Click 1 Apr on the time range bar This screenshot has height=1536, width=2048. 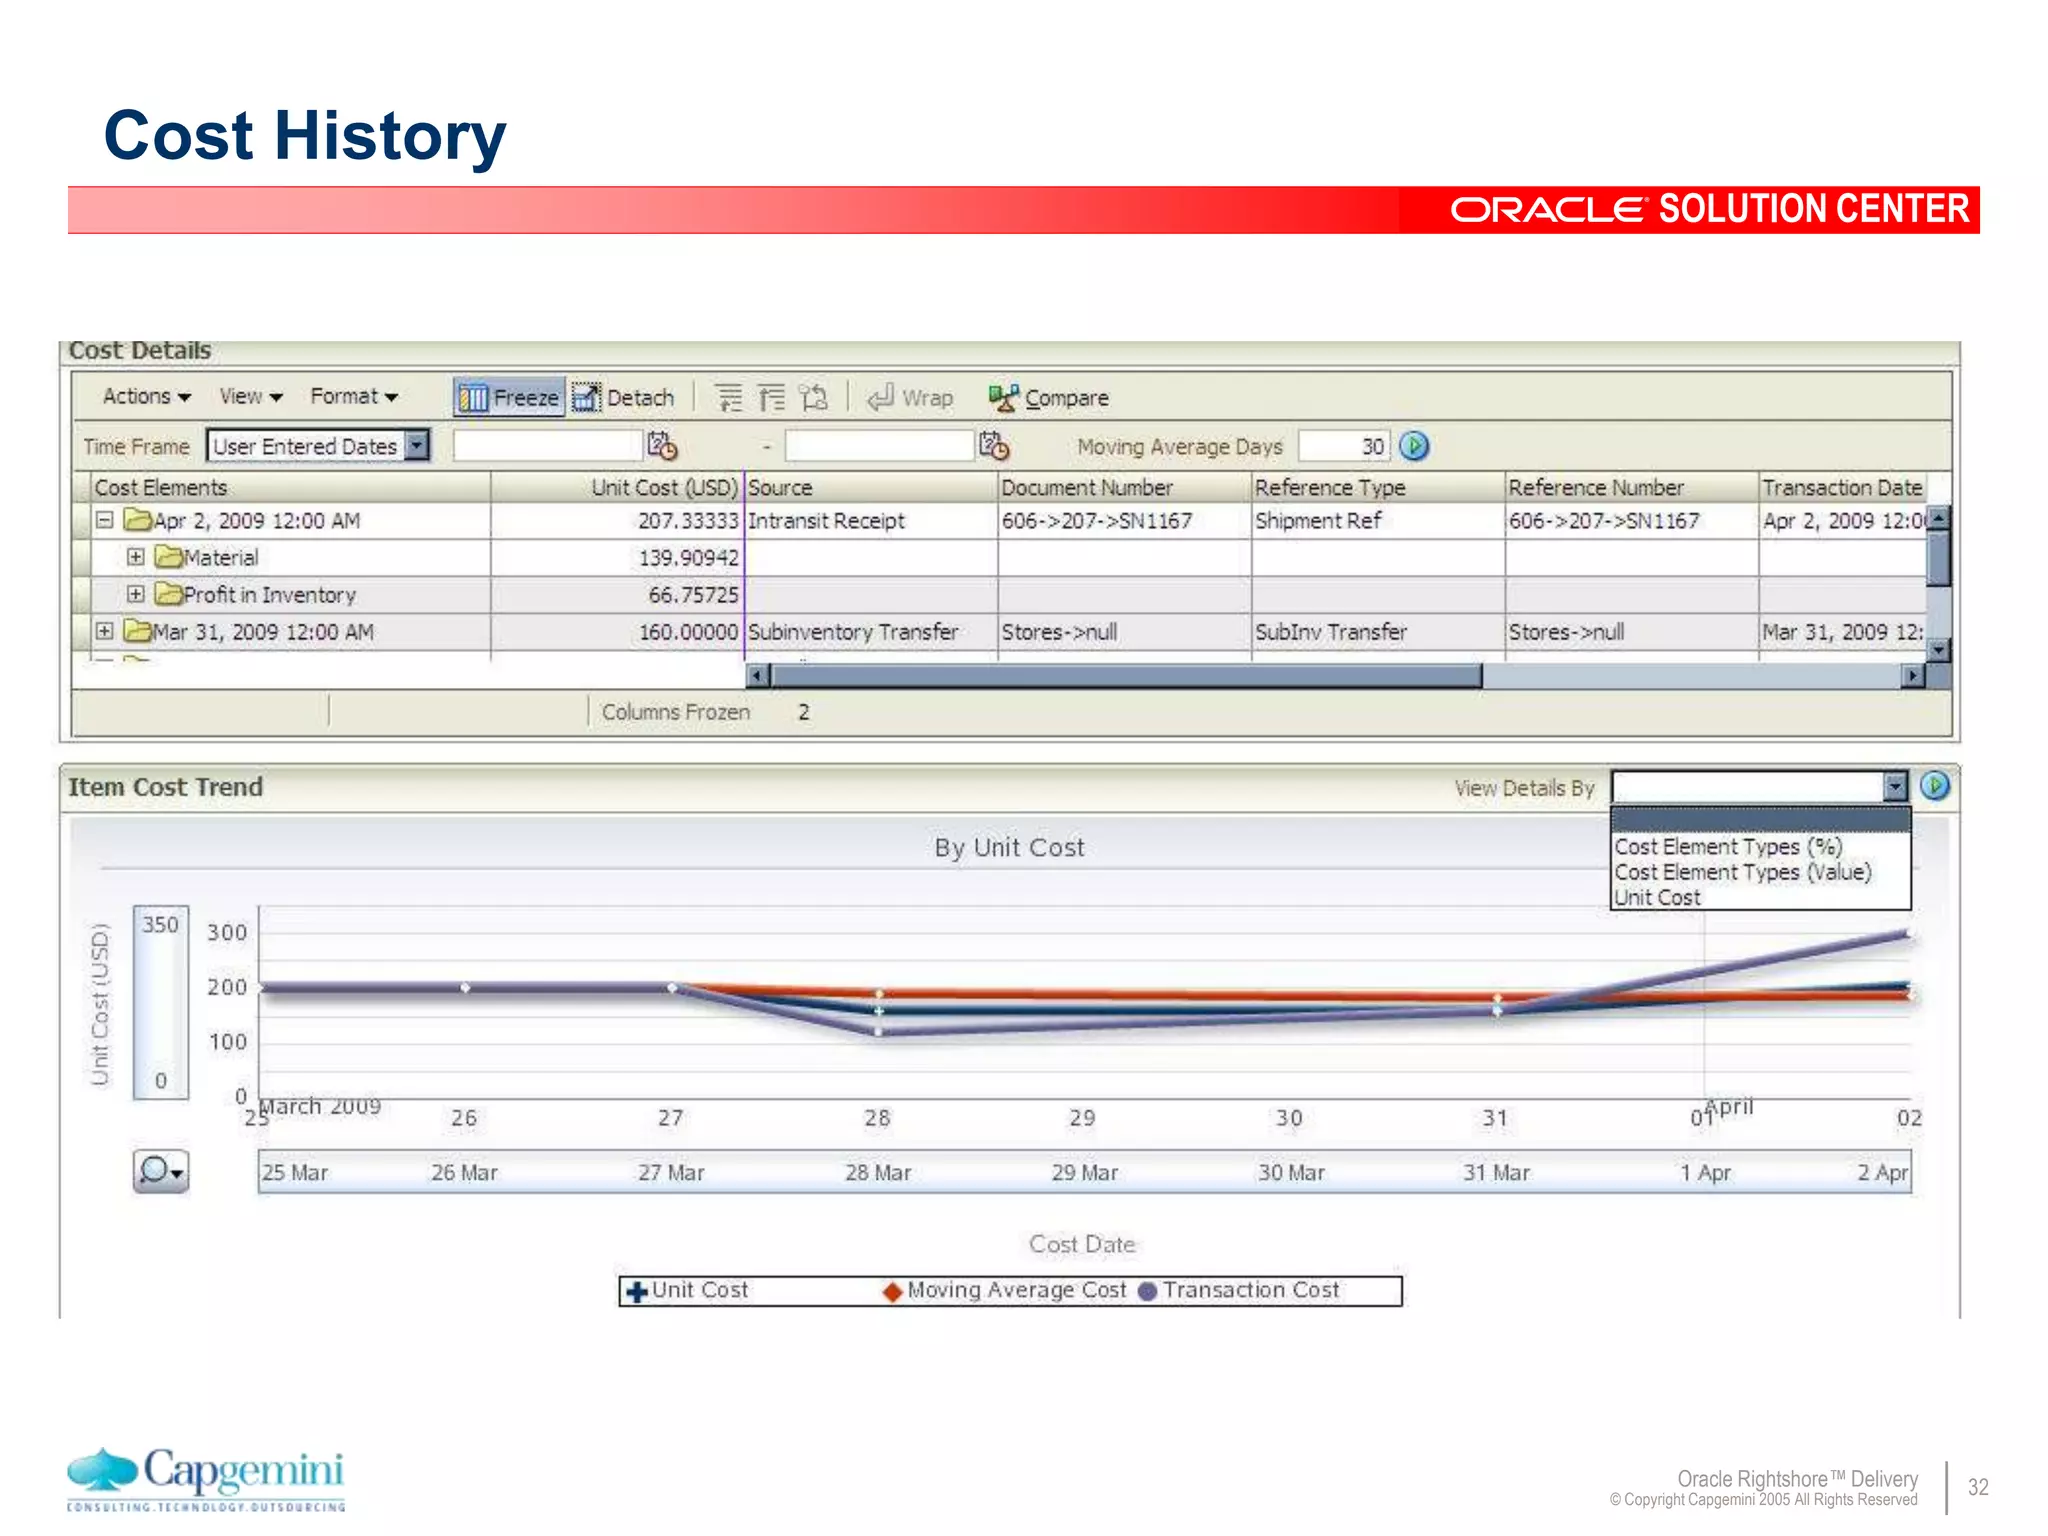1705,1172
